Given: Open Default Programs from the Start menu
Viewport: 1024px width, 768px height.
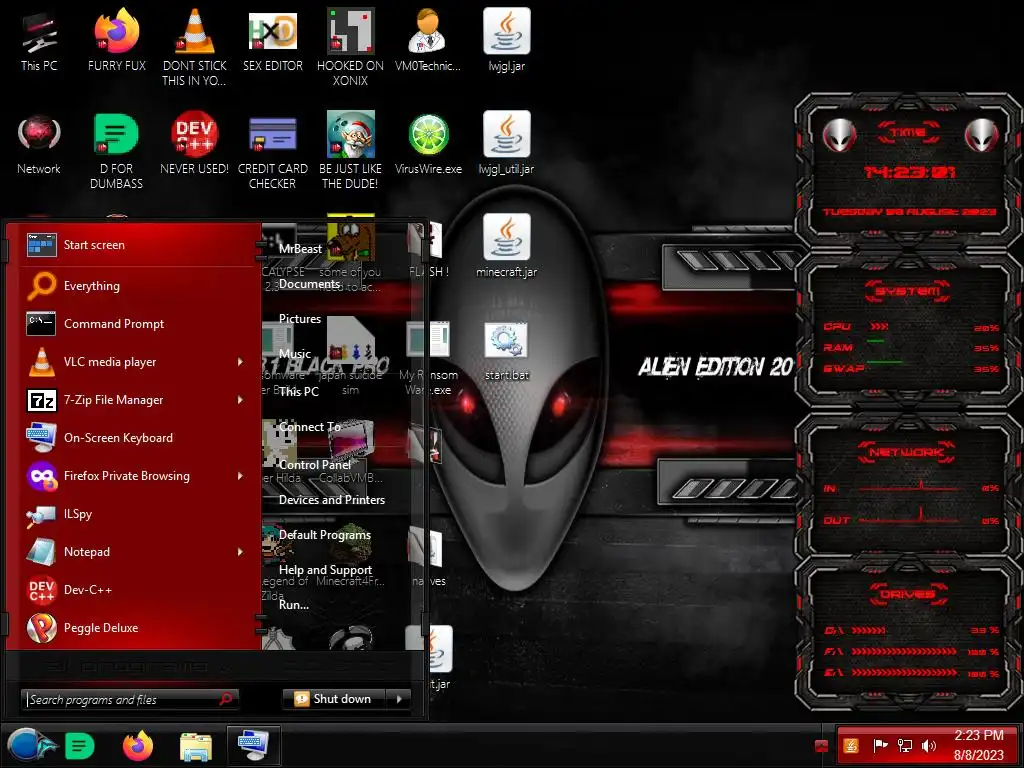Looking at the screenshot, I should [325, 535].
